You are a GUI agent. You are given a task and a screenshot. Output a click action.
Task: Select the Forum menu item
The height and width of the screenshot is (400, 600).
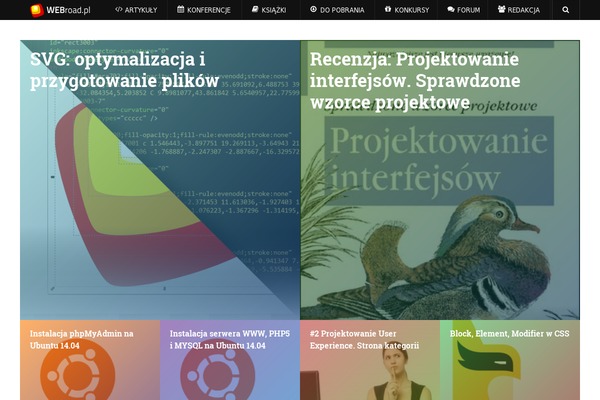click(468, 9)
